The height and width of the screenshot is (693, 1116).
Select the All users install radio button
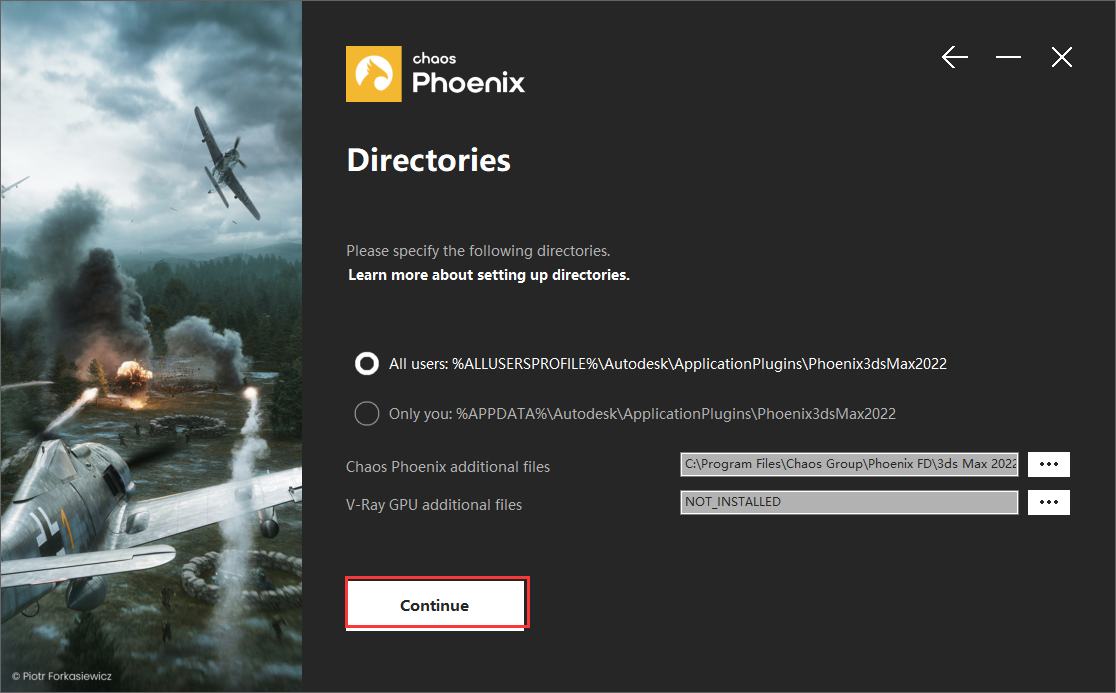(x=367, y=364)
